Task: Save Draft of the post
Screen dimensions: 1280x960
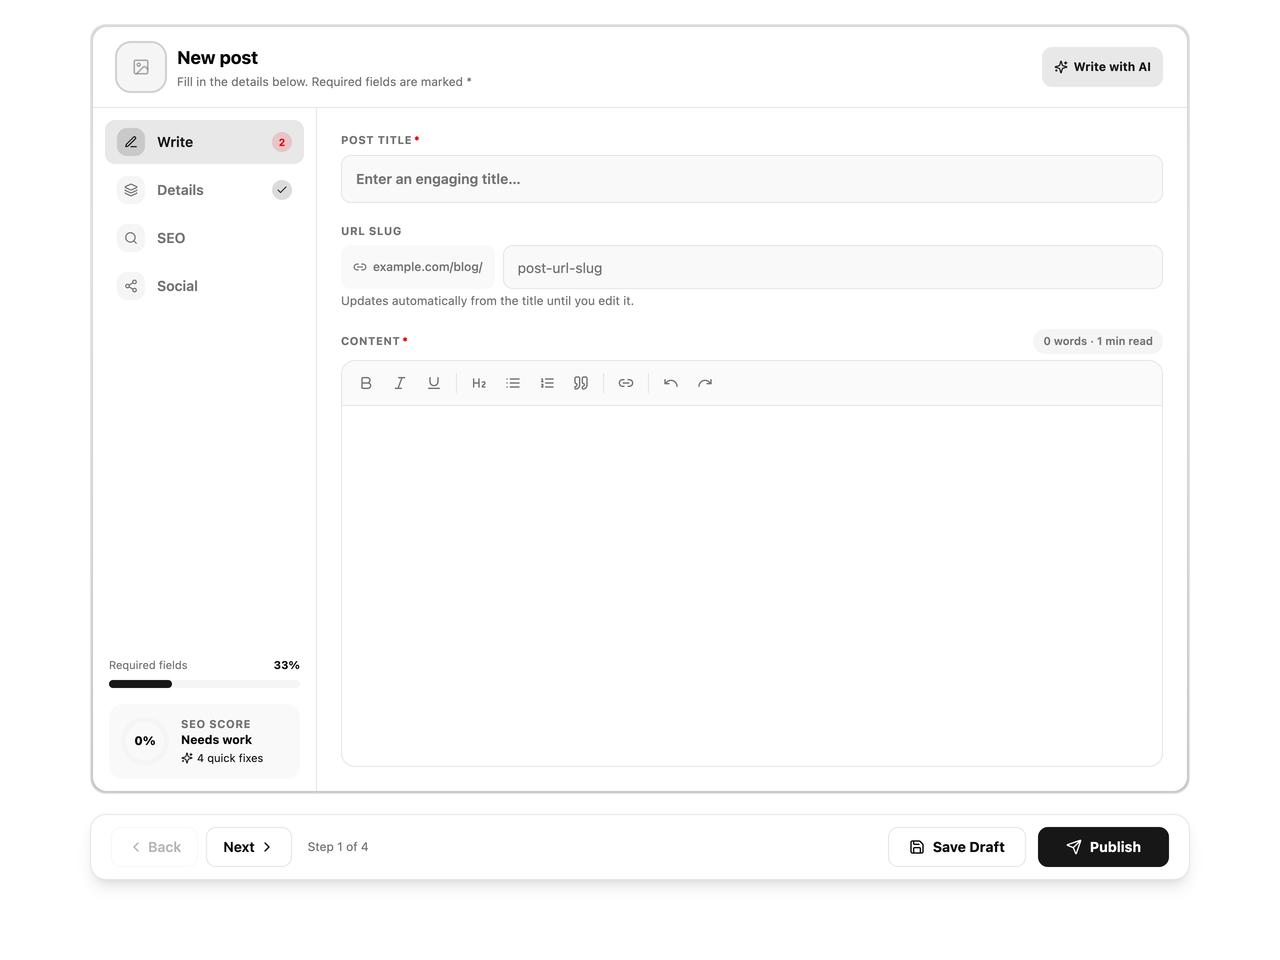Action: (x=957, y=847)
